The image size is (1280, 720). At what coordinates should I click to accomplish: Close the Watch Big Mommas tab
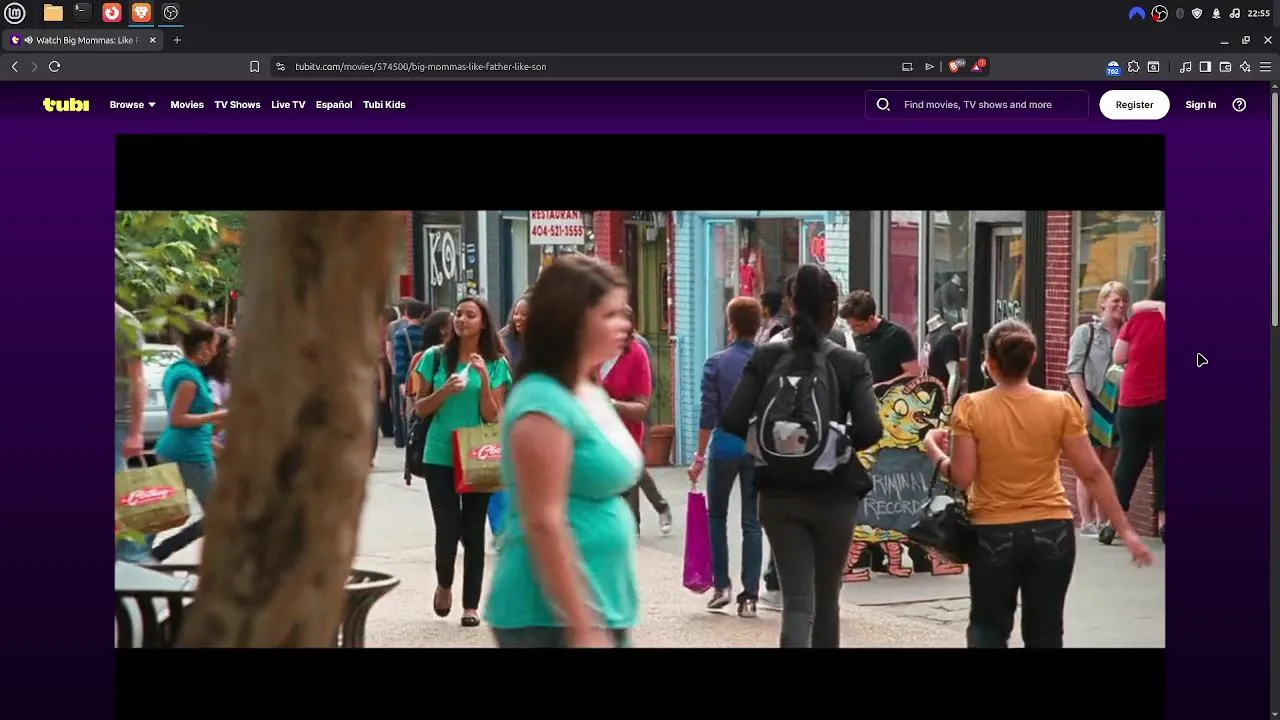153,40
